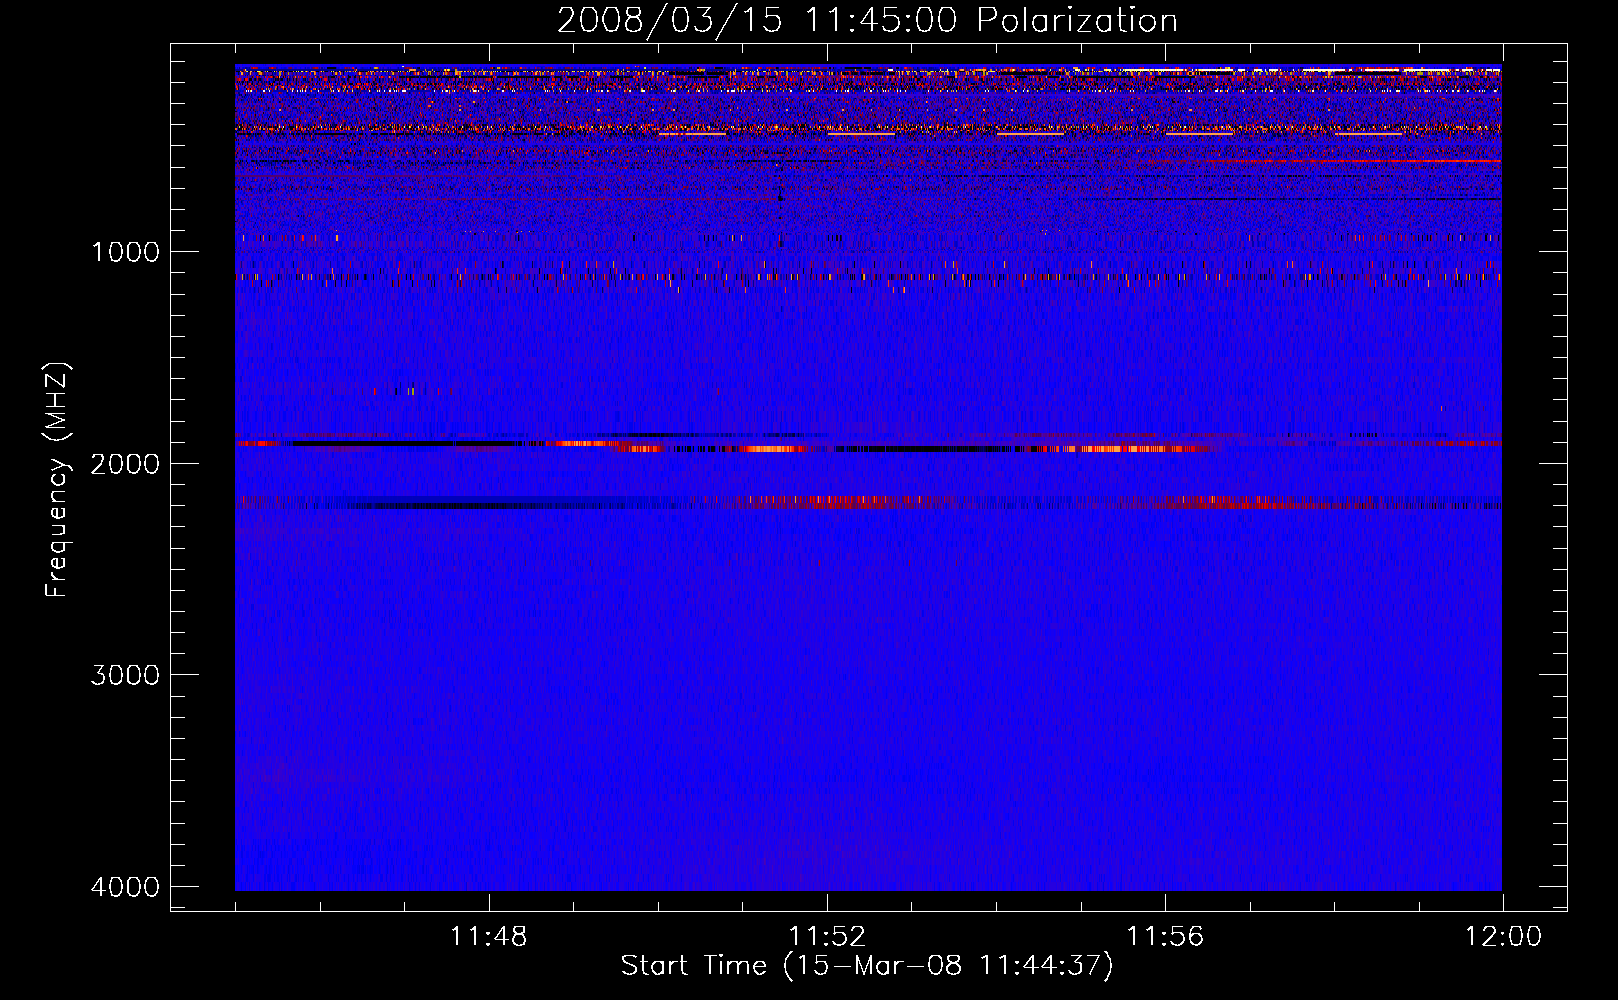This screenshot has width=1618, height=1000.
Task: Select the 12:00 time tick label
Action: click(1503, 937)
